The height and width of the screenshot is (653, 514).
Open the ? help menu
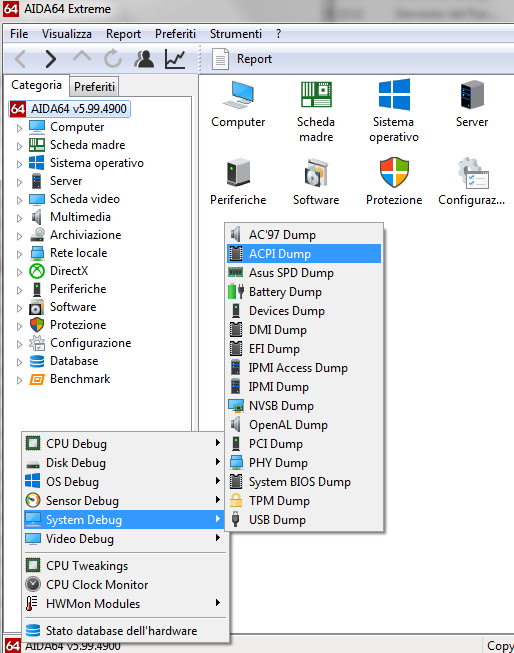(x=279, y=34)
